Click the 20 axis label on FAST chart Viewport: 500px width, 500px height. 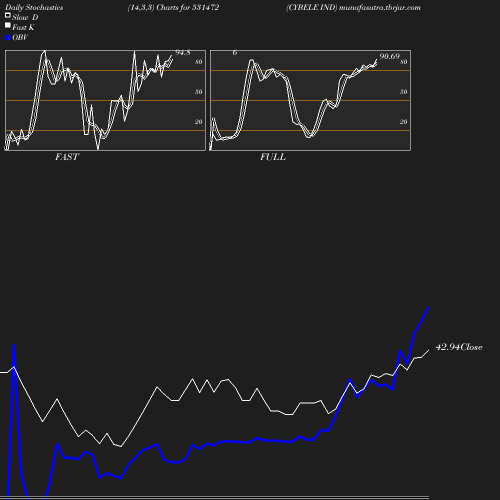coord(199,122)
